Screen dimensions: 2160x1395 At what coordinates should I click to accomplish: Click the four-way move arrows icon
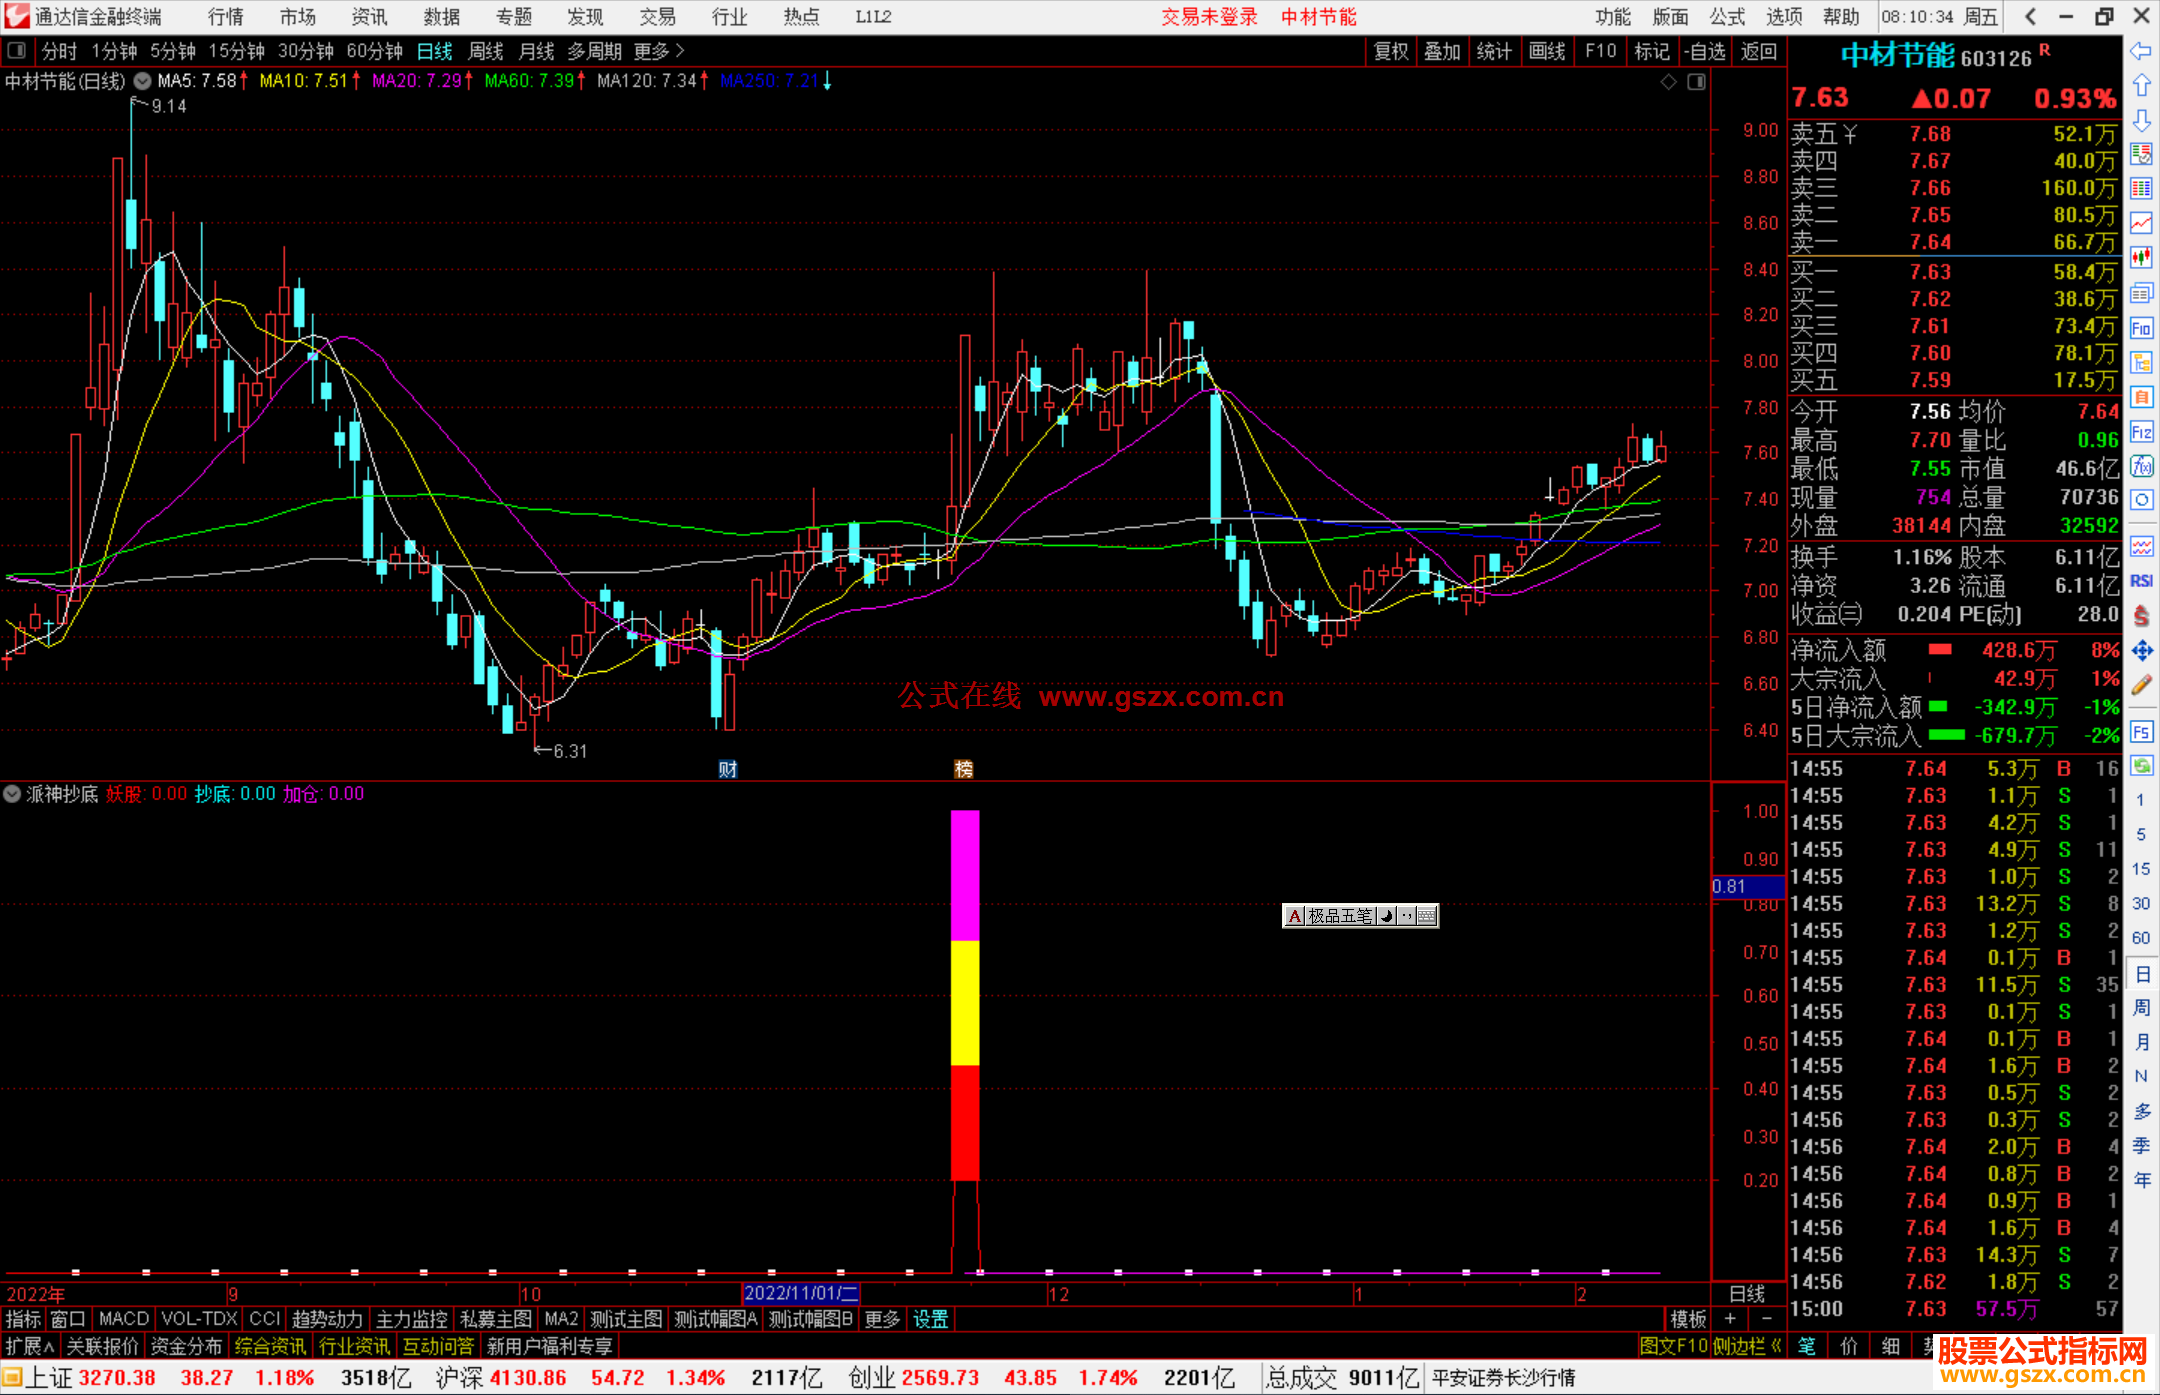(x=2141, y=651)
